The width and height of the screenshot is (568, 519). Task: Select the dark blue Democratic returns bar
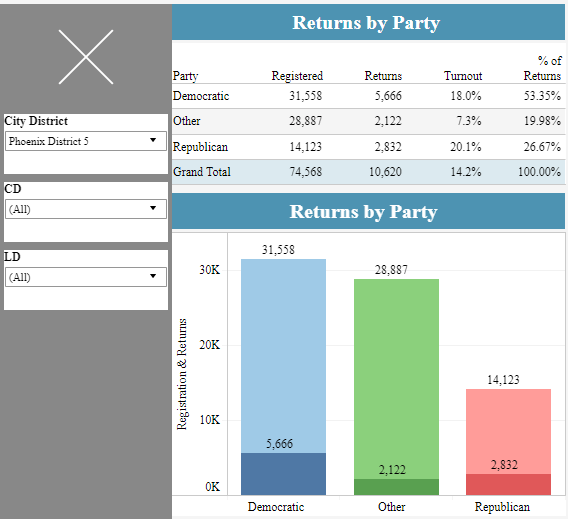pyautogui.click(x=283, y=474)
